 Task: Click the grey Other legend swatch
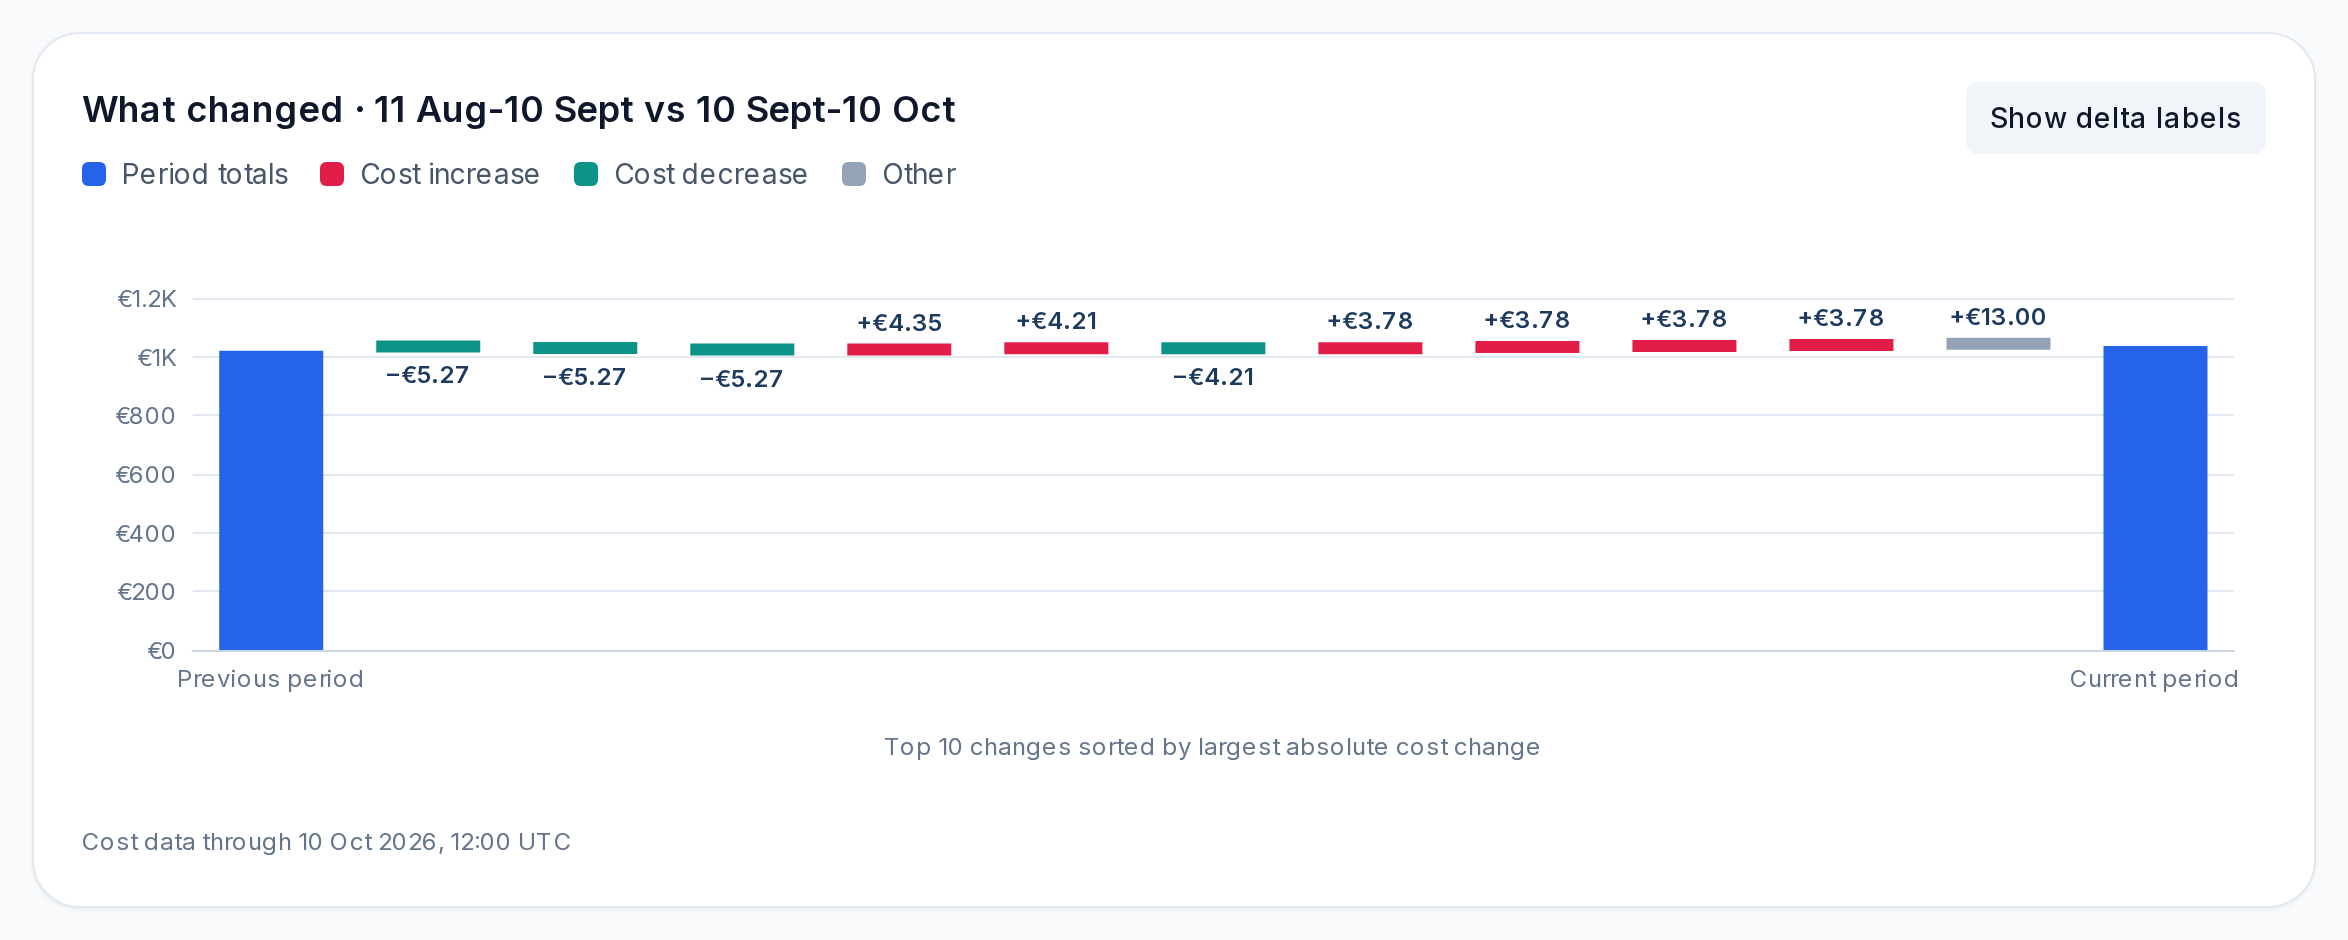pos(854,174)
